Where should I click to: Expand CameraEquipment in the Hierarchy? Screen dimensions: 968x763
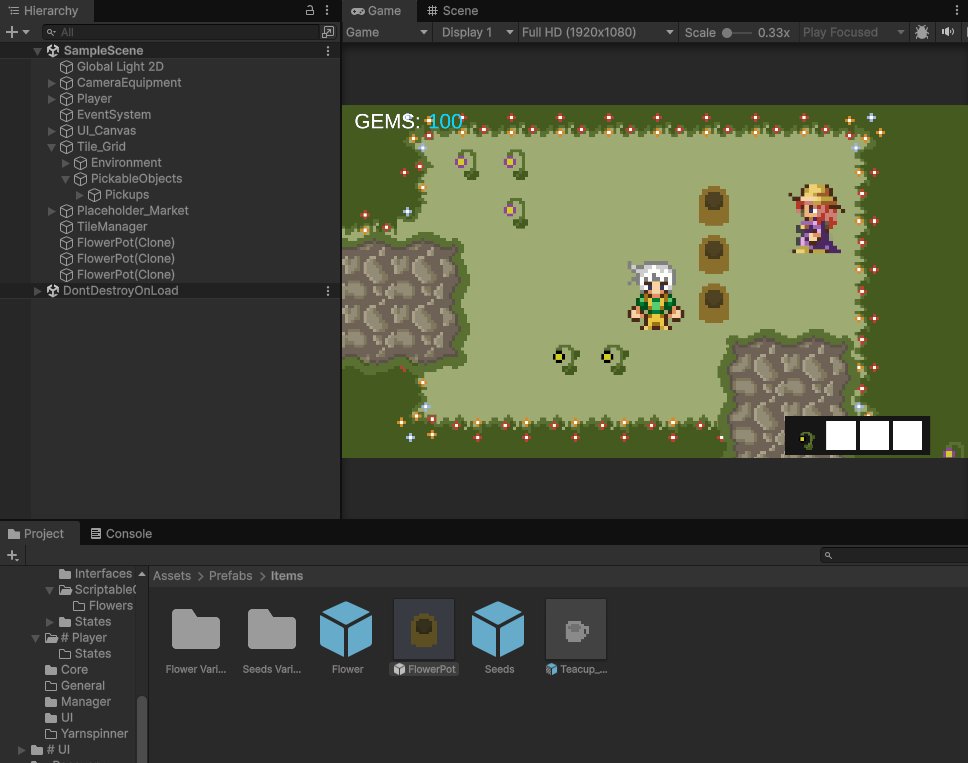(52, 83)
